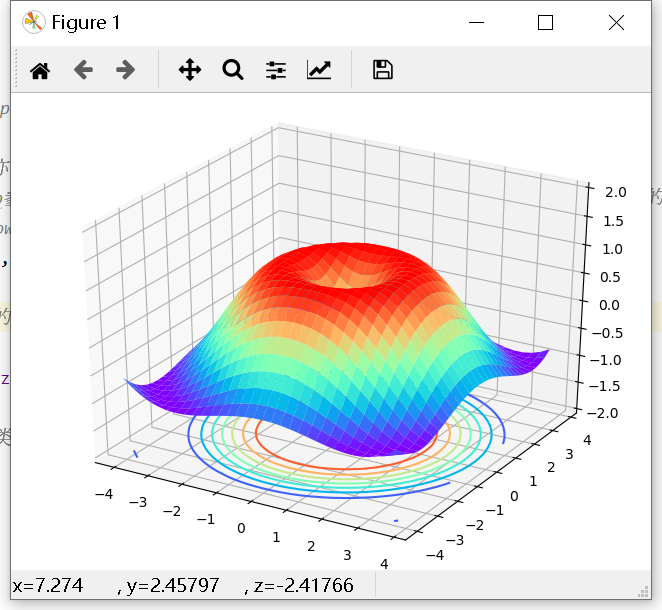Select the Zoom to rectangle magnifier
Viewport: 662px width, 610px height.
(x=233, y=70)
